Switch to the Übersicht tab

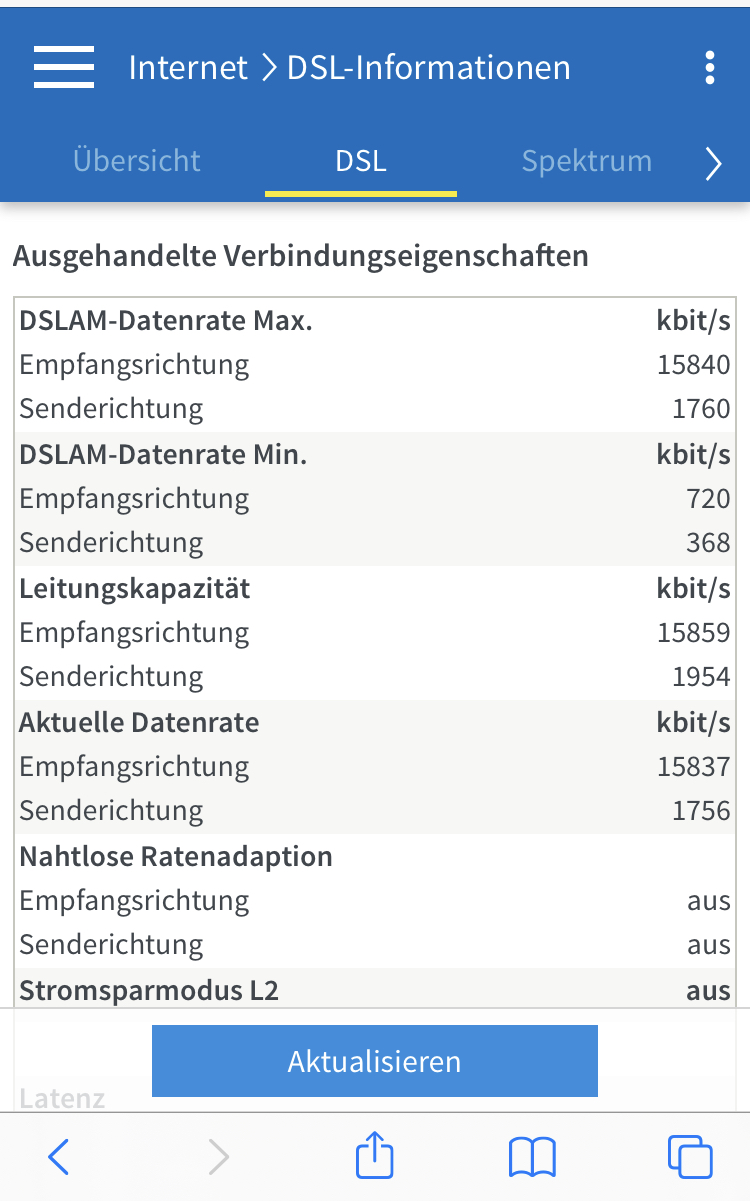137,161
